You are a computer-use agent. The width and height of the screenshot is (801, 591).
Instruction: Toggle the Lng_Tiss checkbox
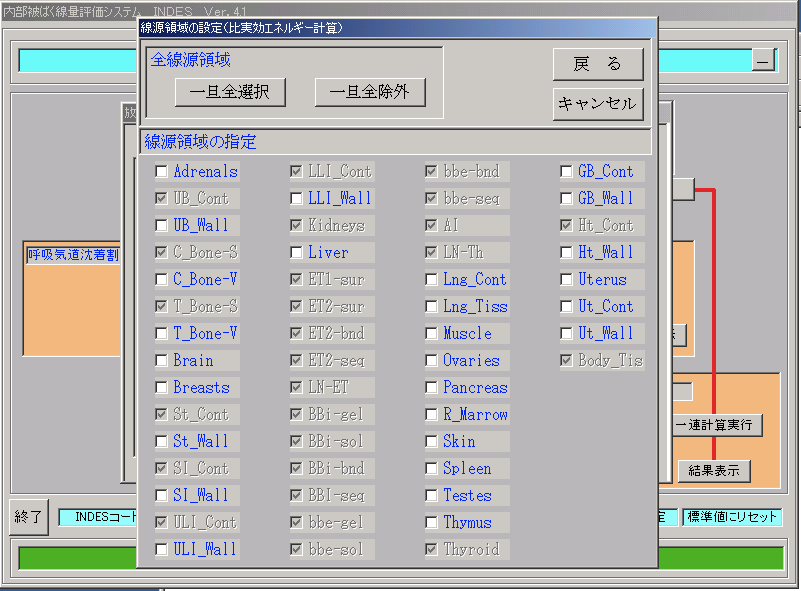[x=431, y=307]
